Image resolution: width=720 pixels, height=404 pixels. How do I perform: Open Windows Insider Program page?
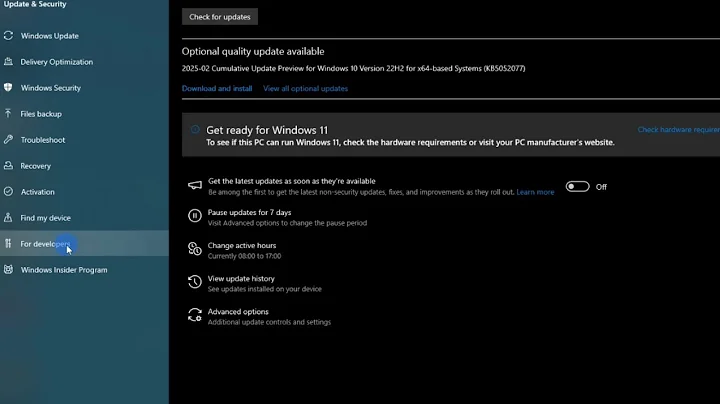84,269
